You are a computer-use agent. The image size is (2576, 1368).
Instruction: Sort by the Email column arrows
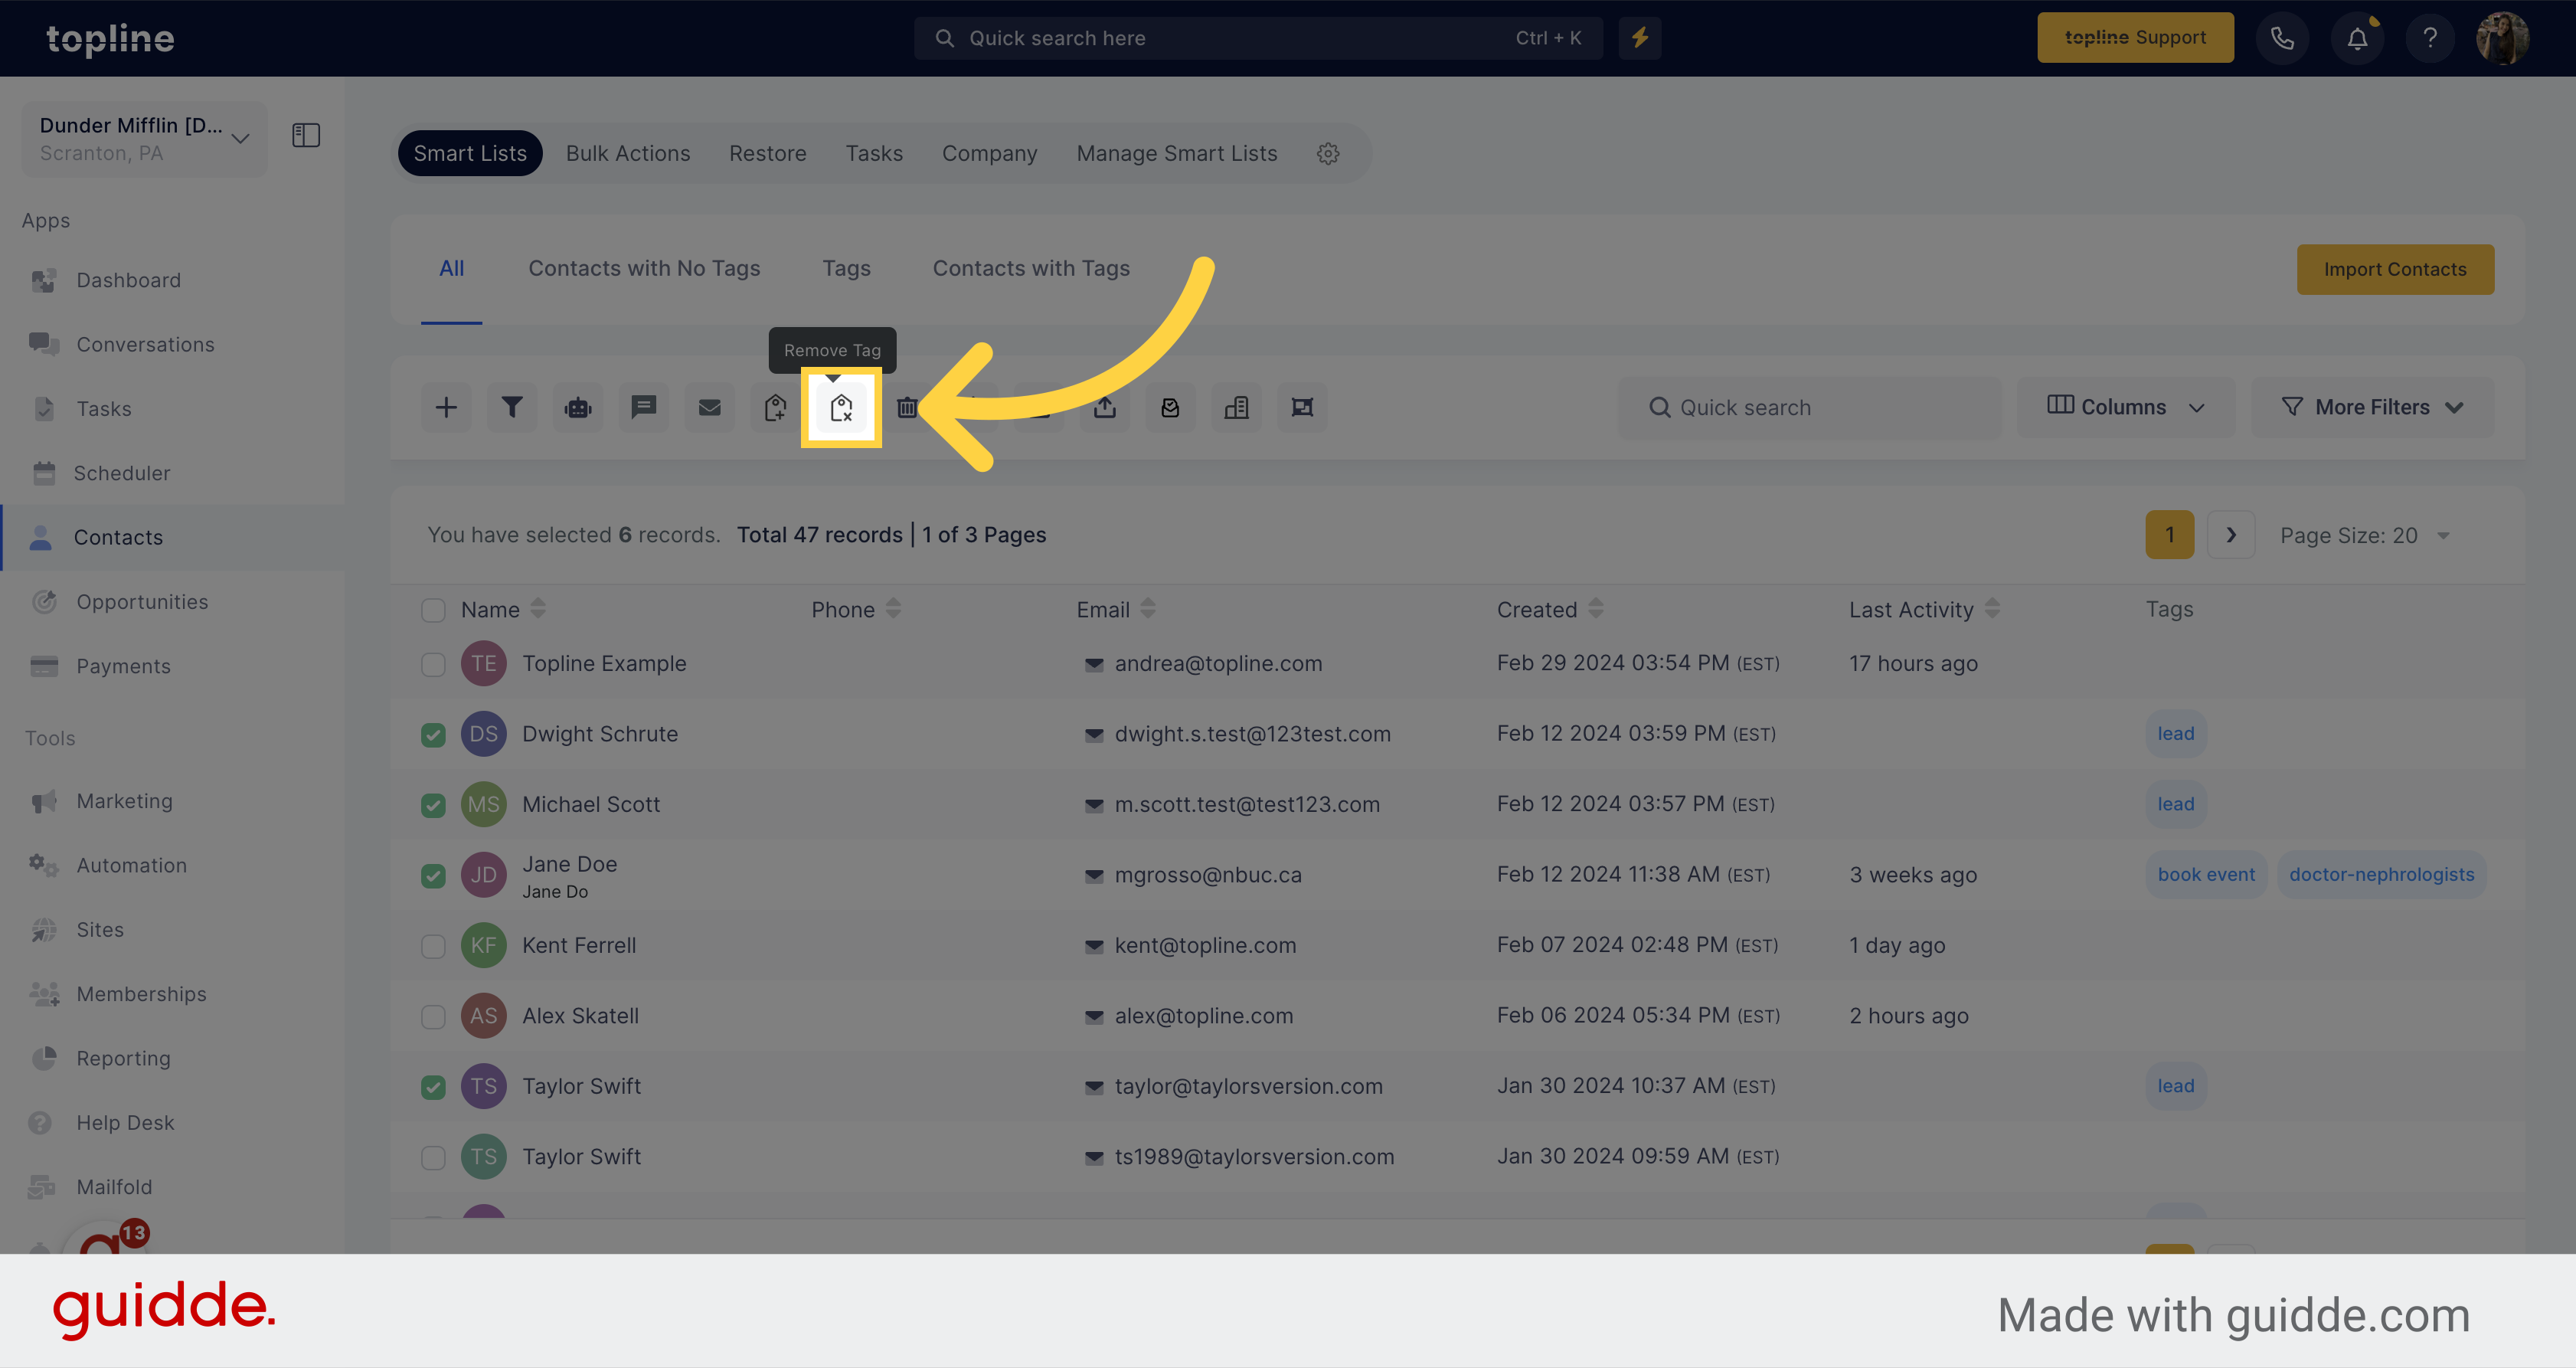pyautogui.click(x=1148, y=609)
